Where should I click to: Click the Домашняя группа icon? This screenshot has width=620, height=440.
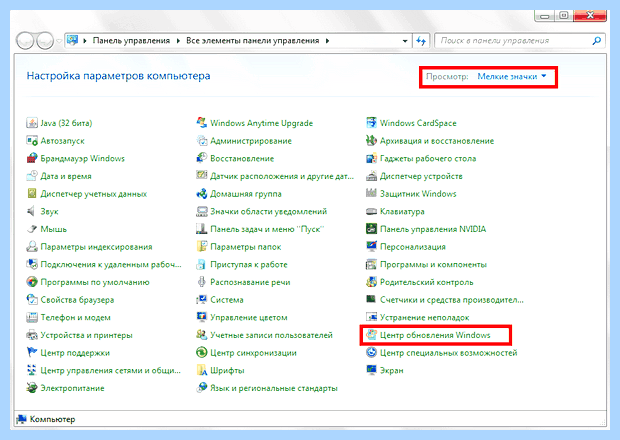(202, 194)
